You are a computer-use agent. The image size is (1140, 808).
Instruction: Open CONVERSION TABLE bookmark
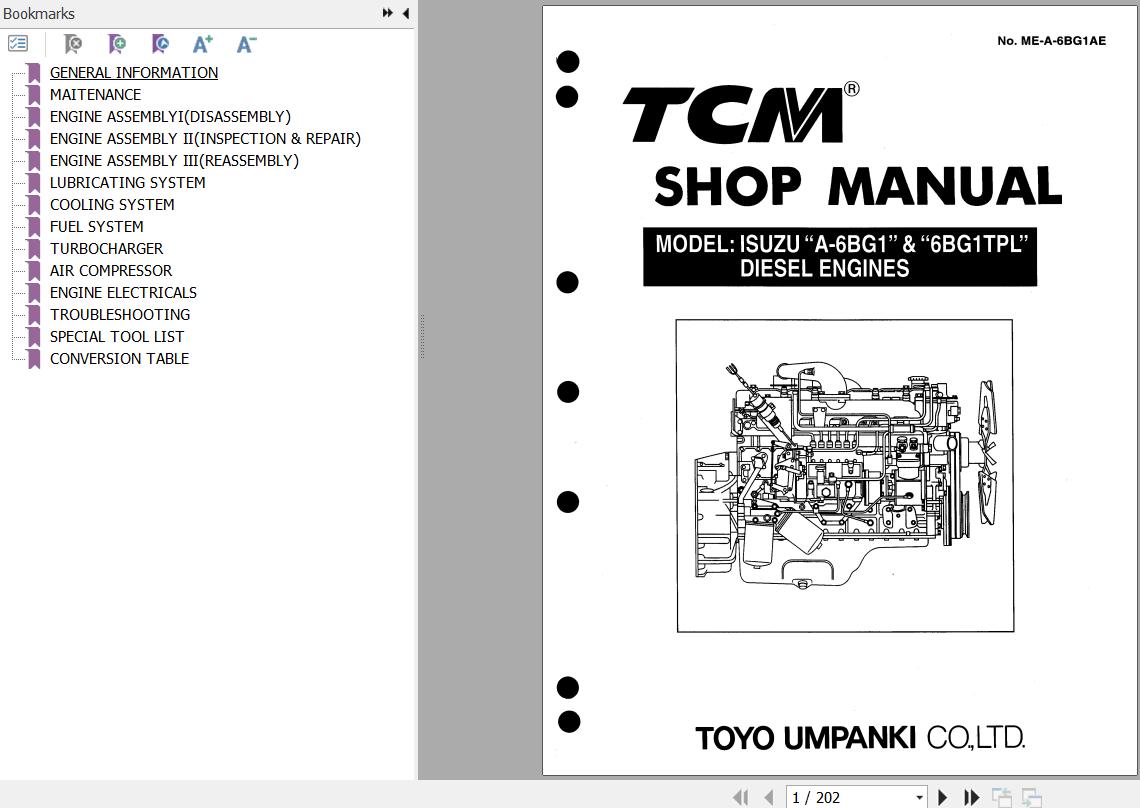119,359
